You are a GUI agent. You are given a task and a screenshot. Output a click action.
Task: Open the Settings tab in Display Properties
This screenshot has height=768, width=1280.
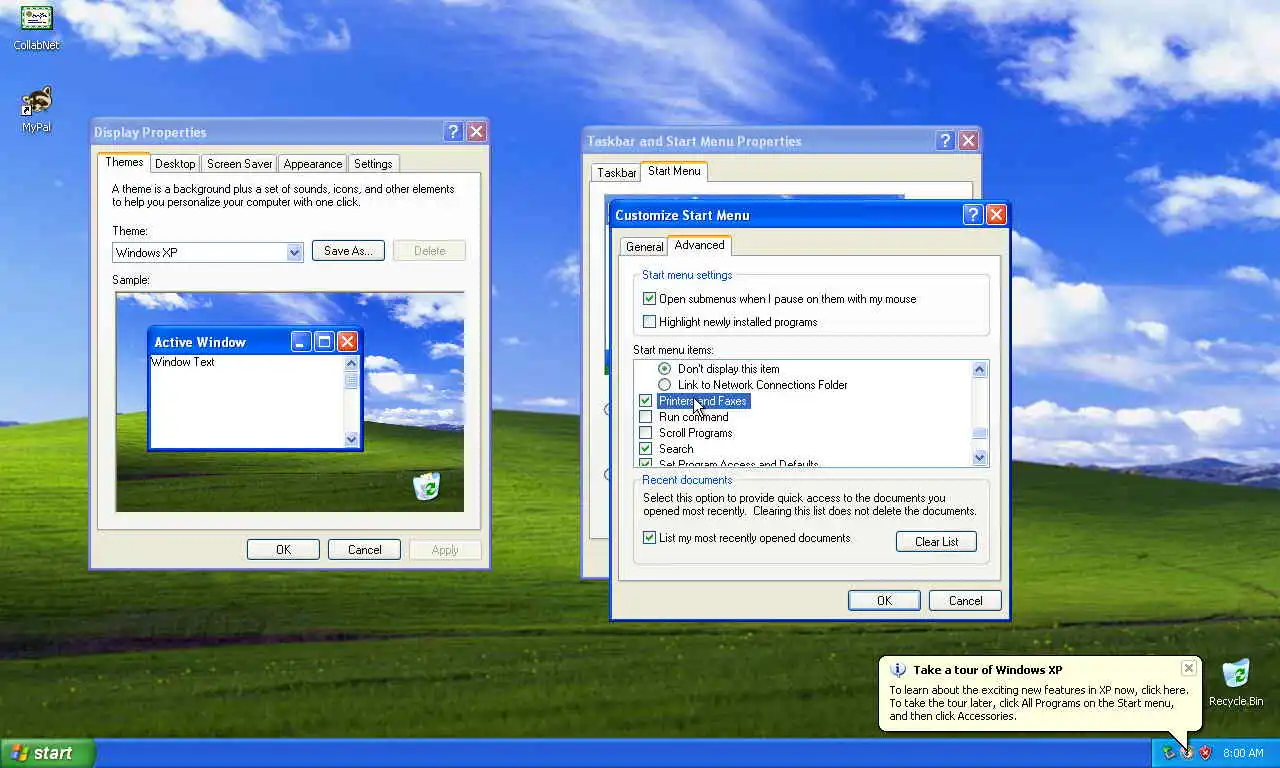[x=373, y=164]
